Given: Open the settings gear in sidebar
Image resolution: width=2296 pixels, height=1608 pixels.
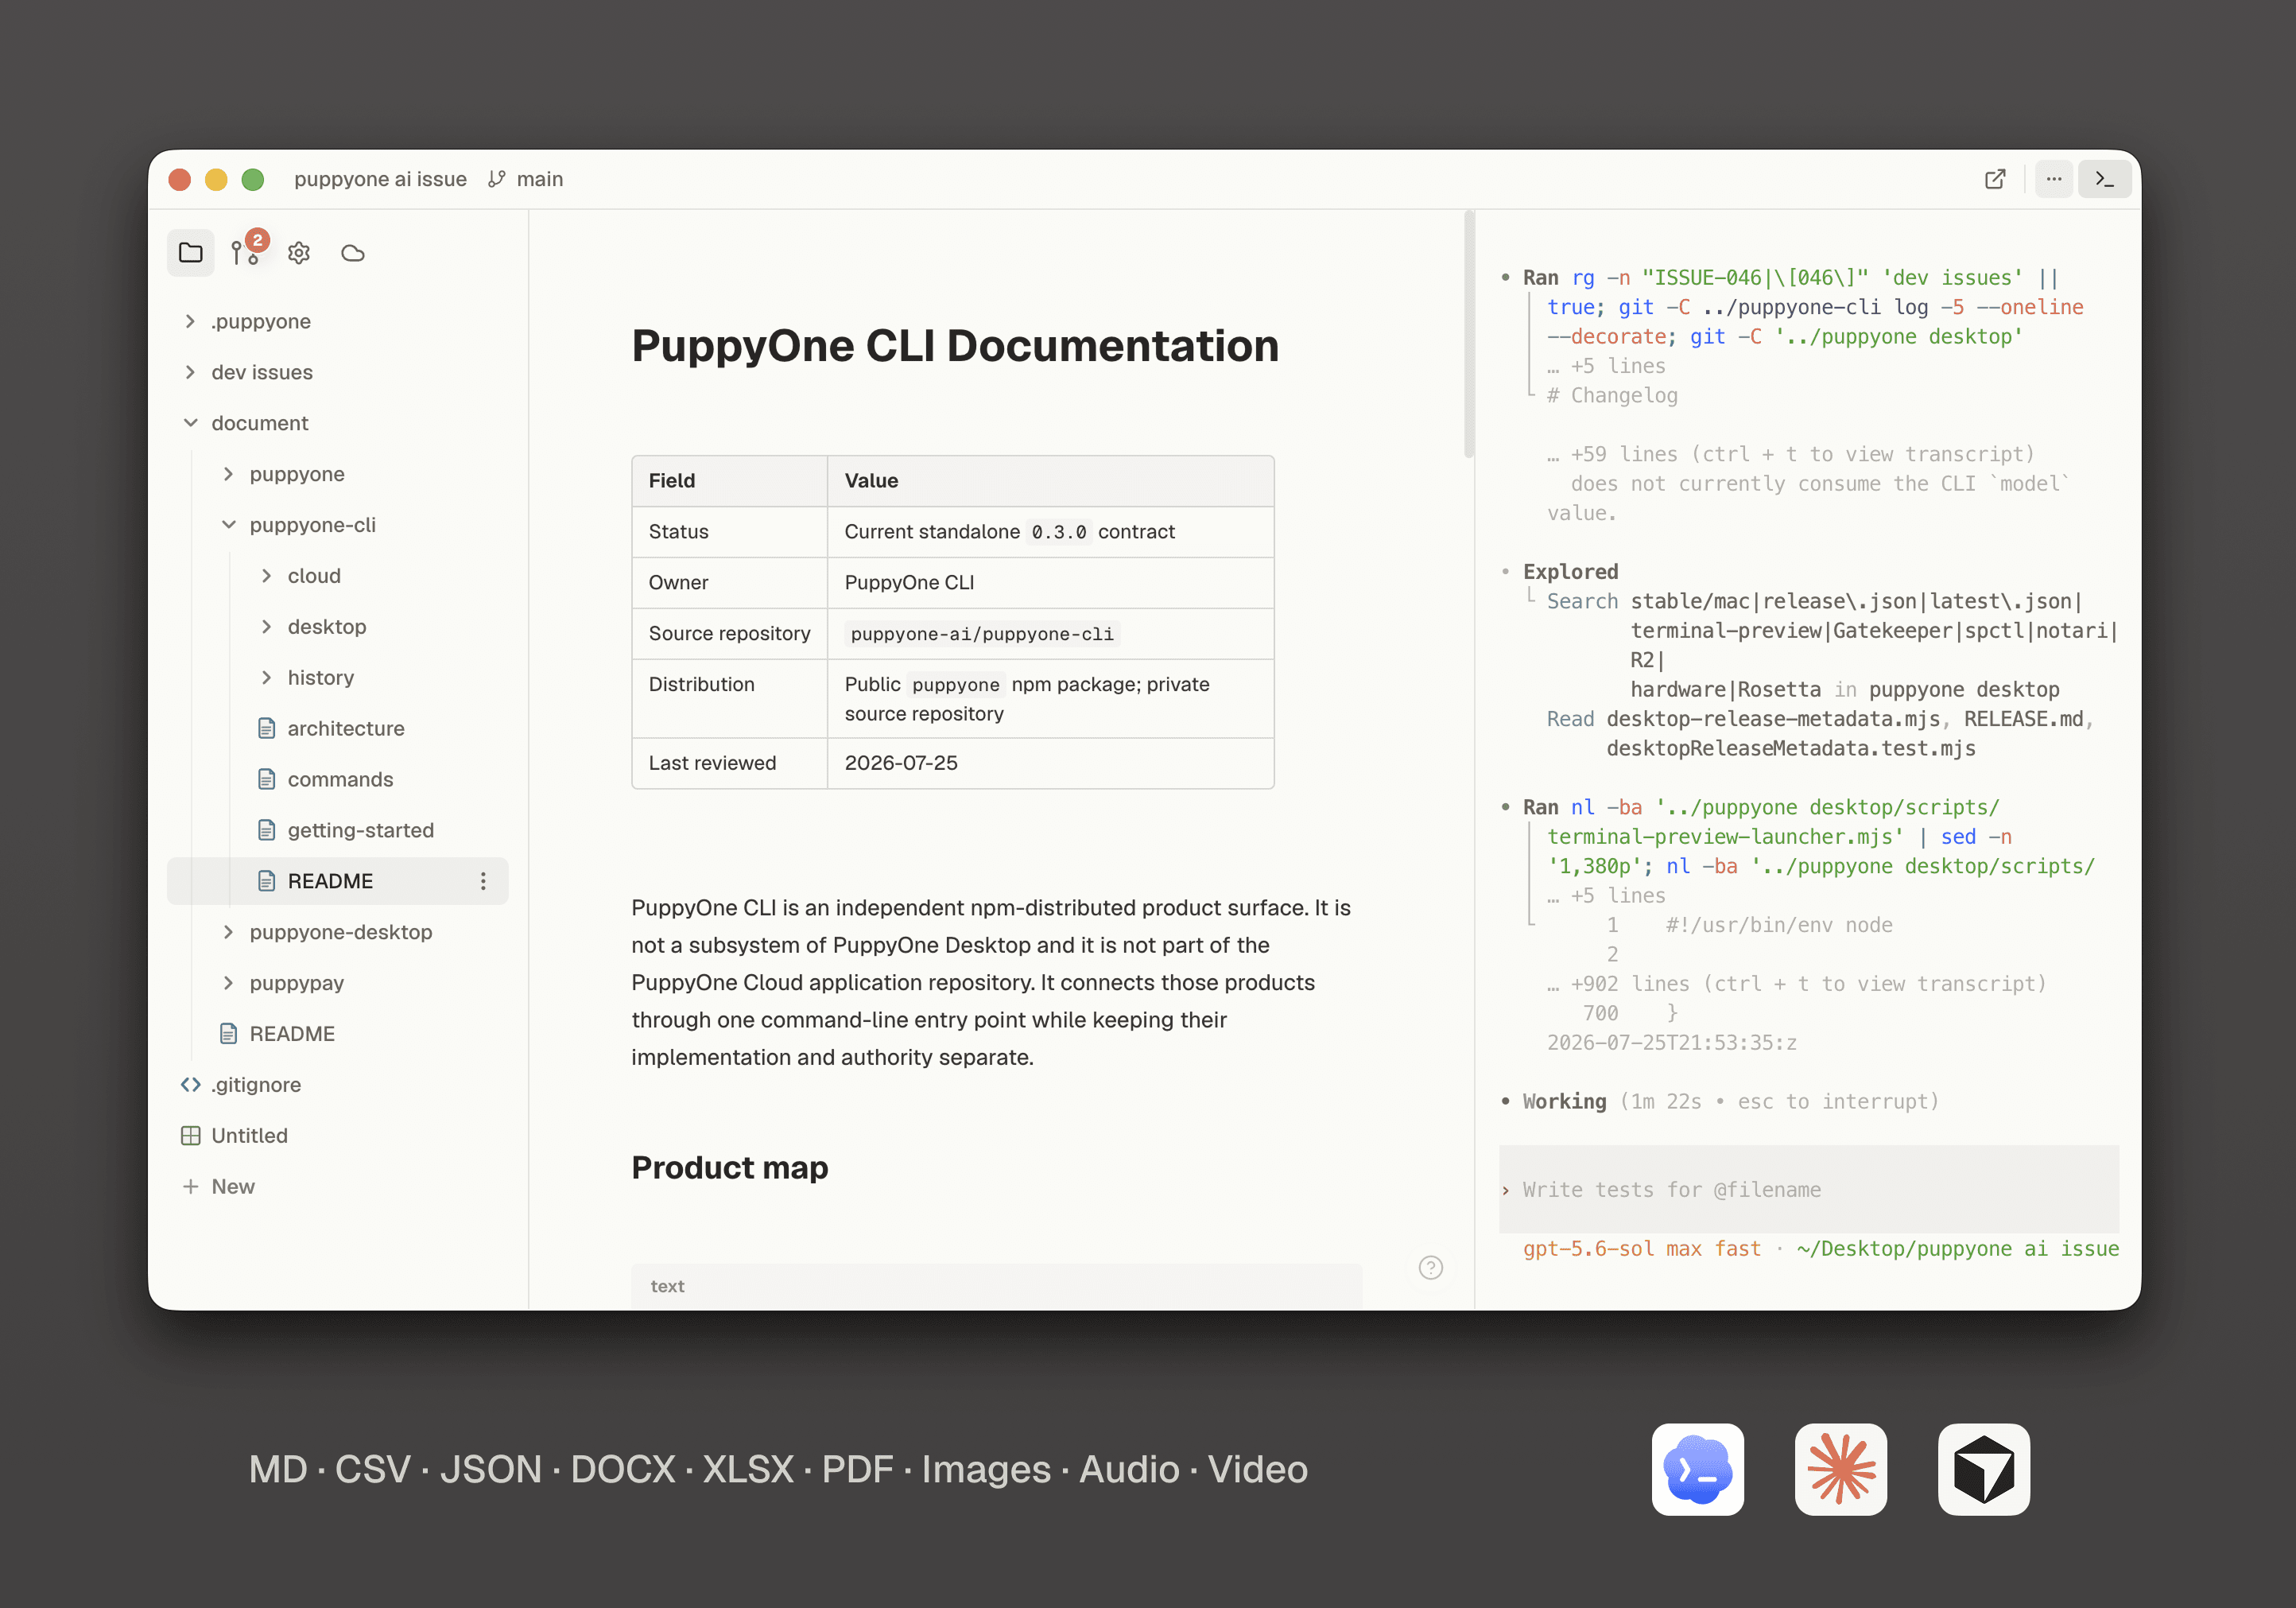Looking at the screenshot, I should (x=299, y=253).
